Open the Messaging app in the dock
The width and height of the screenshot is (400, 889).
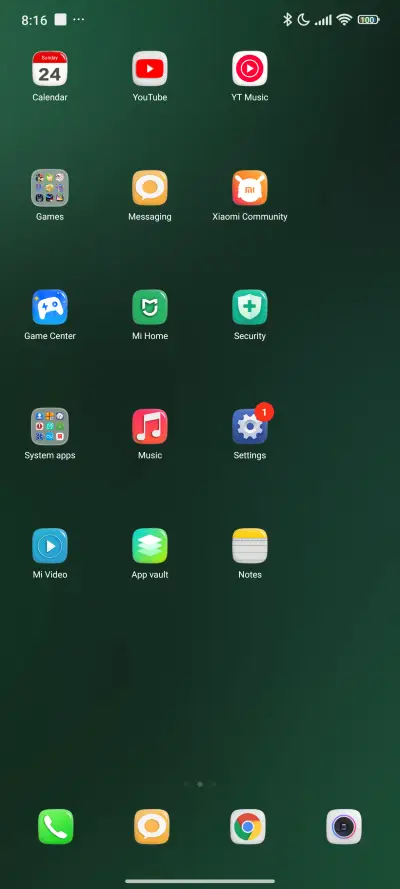(152, 827)
